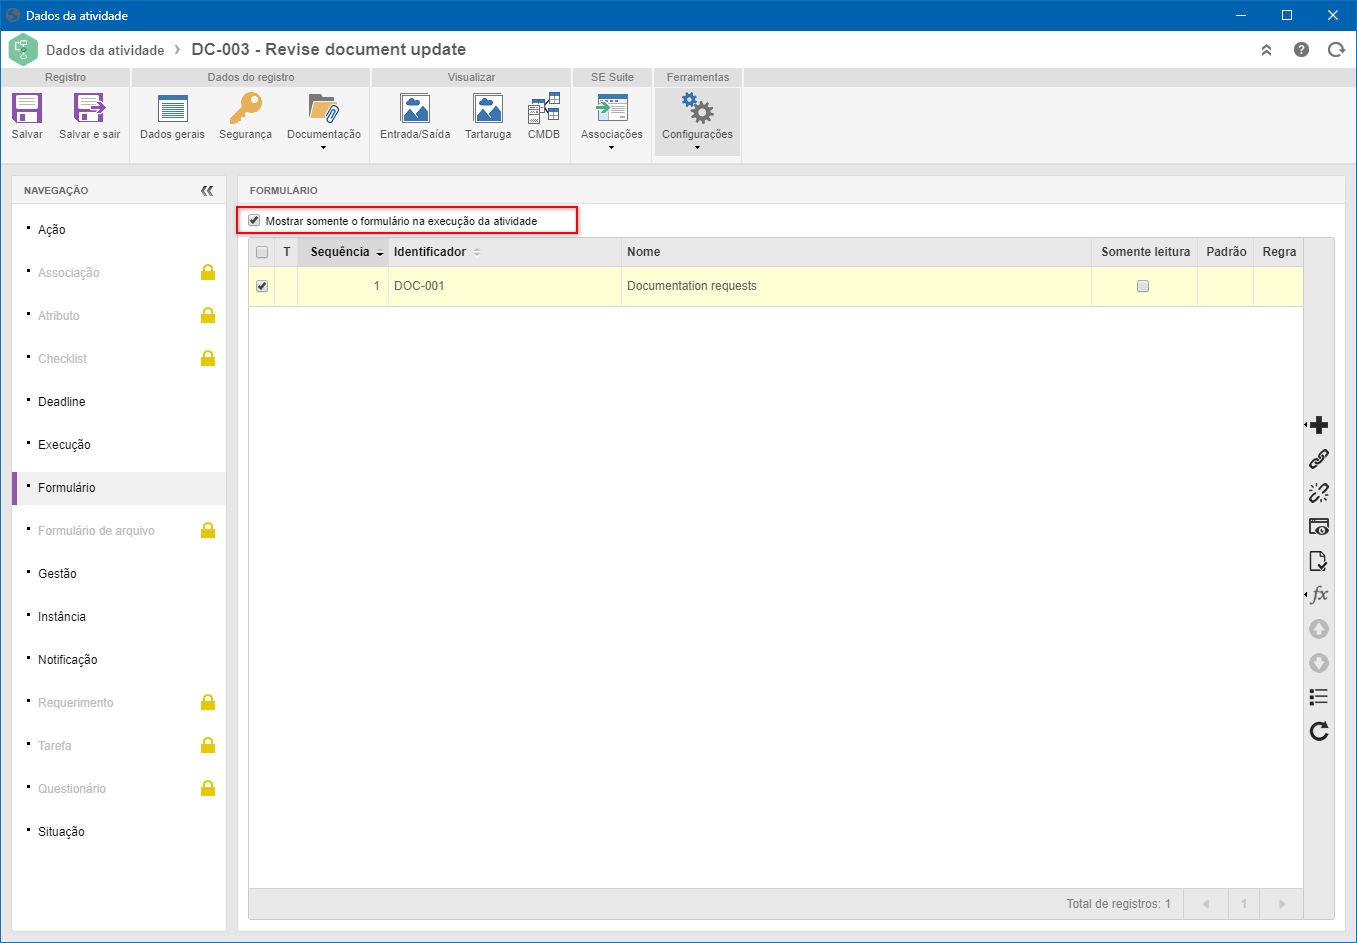Viewport: 1357px width, 943px height.
Task: Open the Configurações gears icon
Action: [x=697, y=108]
